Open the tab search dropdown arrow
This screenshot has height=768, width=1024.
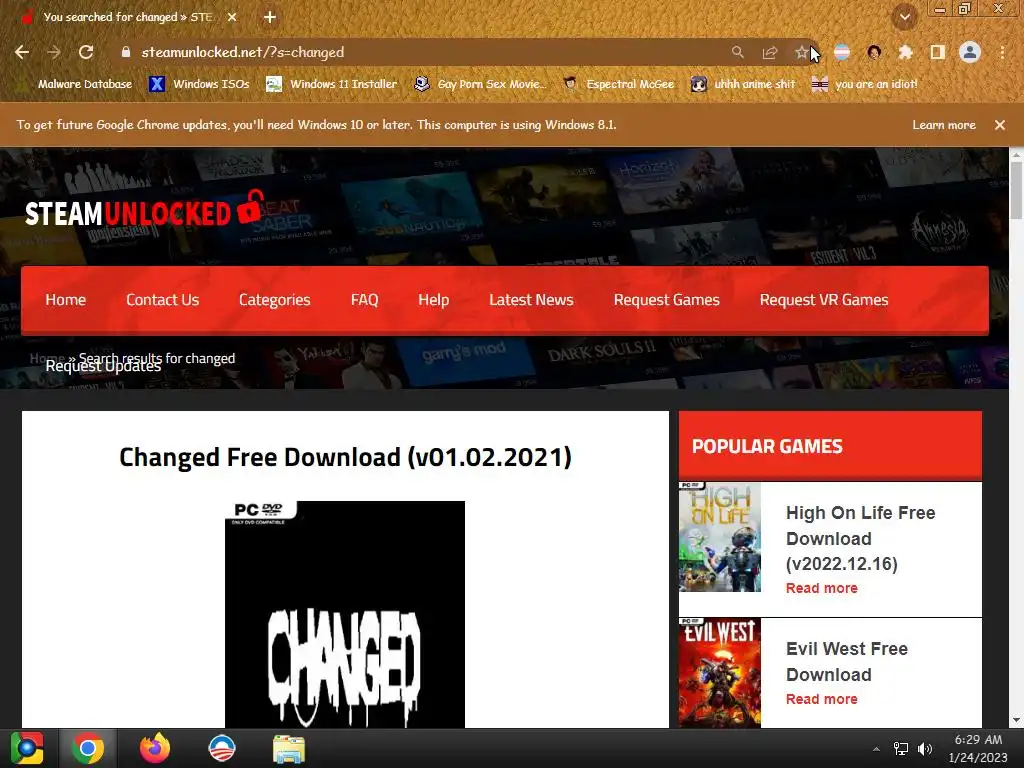point(904,17)
